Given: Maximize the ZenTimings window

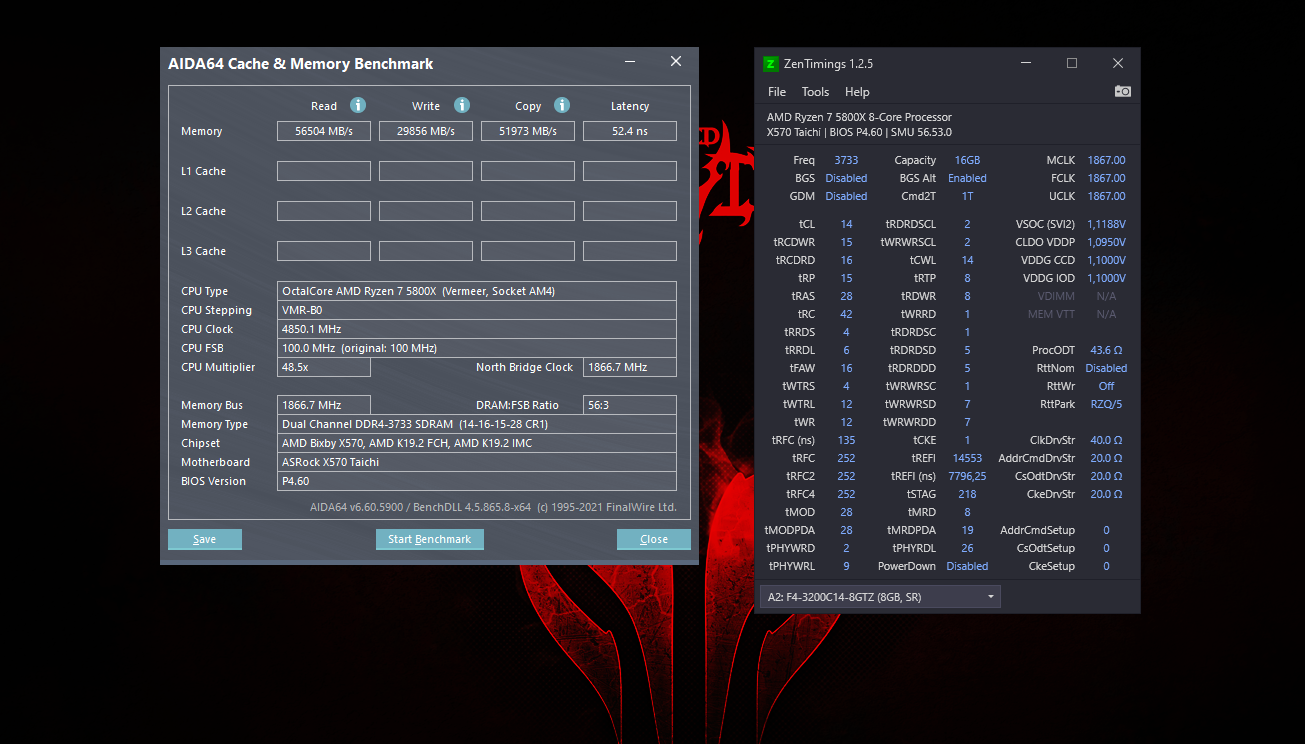Looking at the screenshot, I should tap(1072, 63).
